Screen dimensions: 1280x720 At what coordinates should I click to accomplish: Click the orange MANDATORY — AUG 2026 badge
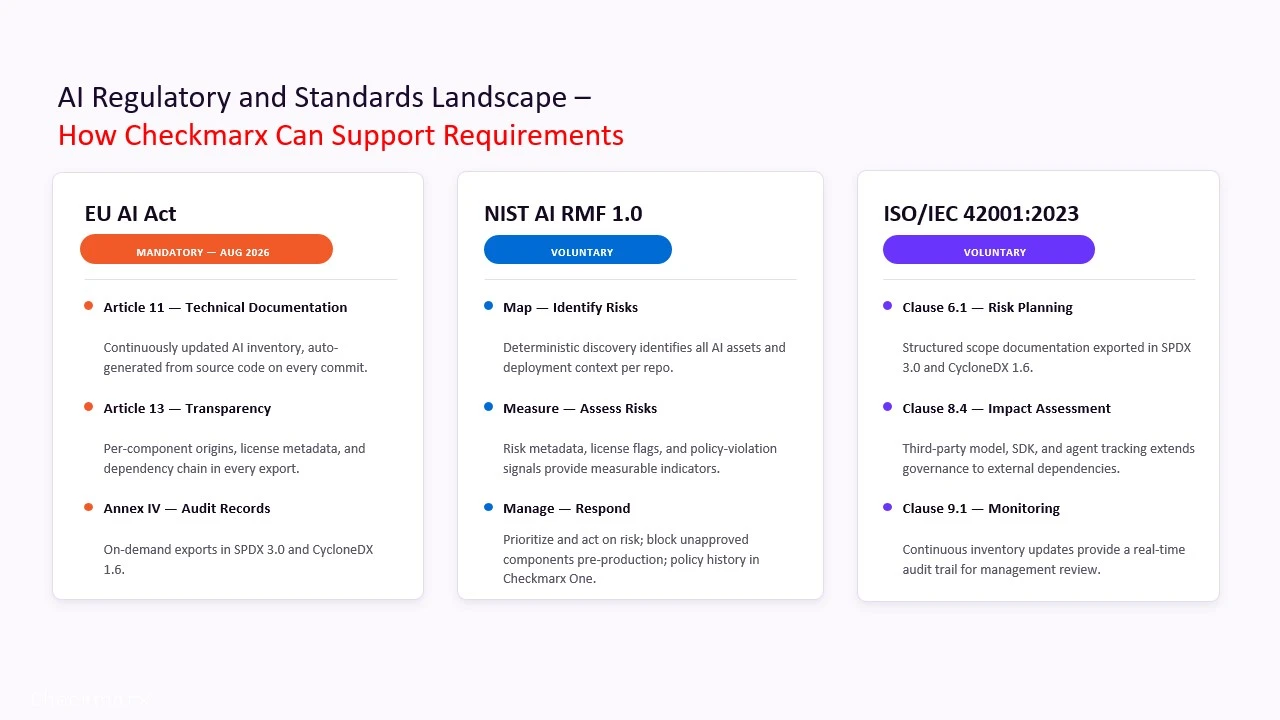pyautogui.click(x=206, y=250)
